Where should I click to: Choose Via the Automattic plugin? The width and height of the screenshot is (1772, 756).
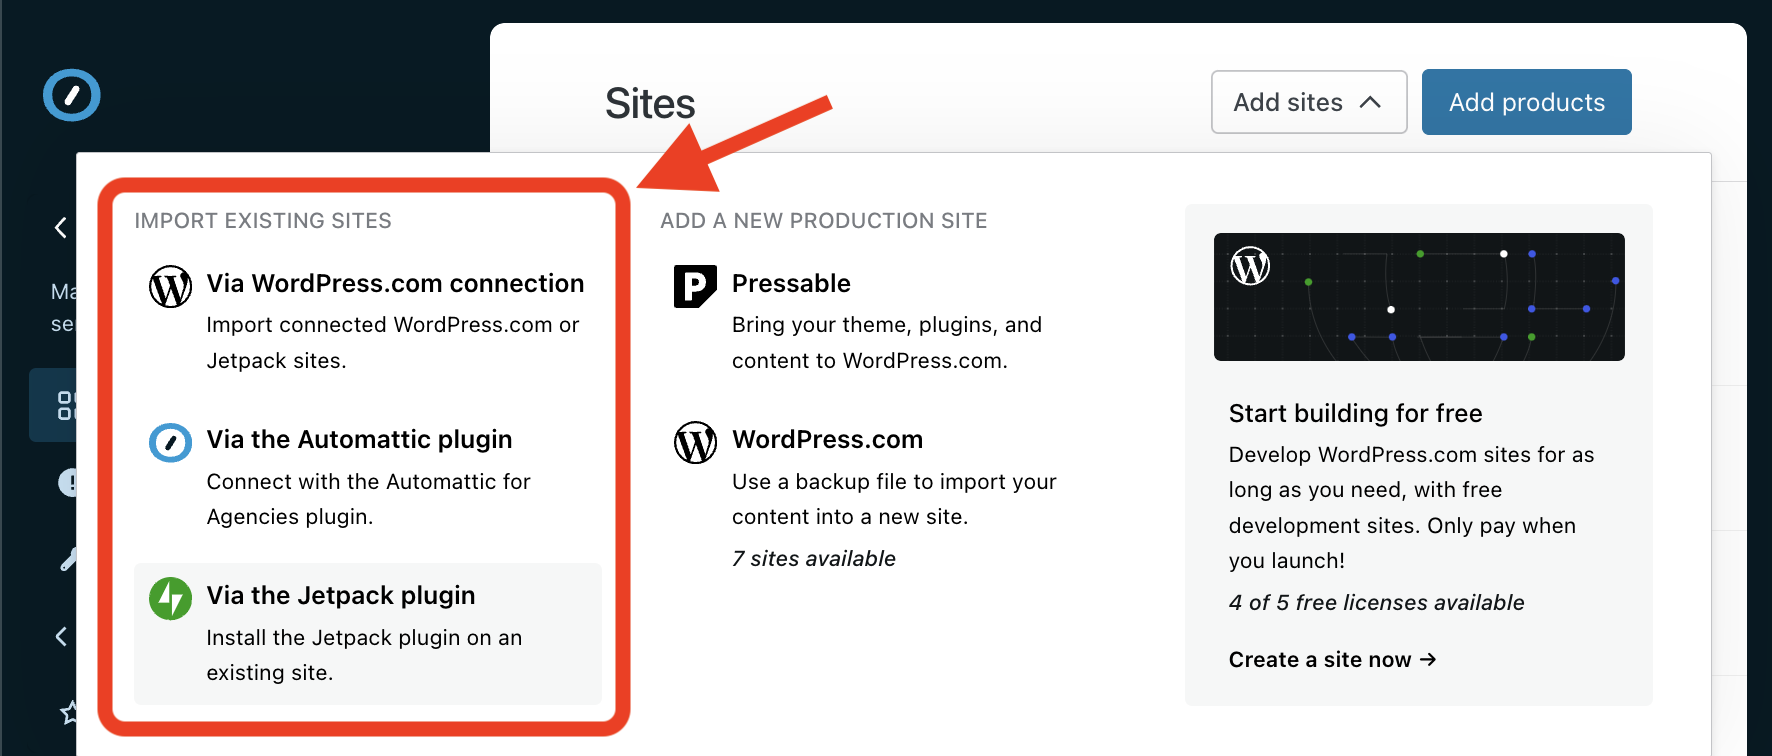(359, 440)
